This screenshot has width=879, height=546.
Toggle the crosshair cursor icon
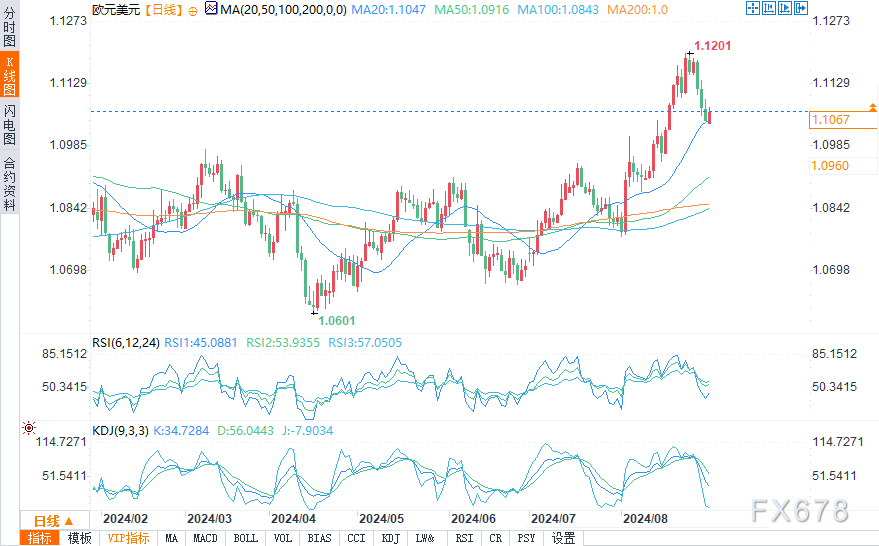(x=753, y=8)
